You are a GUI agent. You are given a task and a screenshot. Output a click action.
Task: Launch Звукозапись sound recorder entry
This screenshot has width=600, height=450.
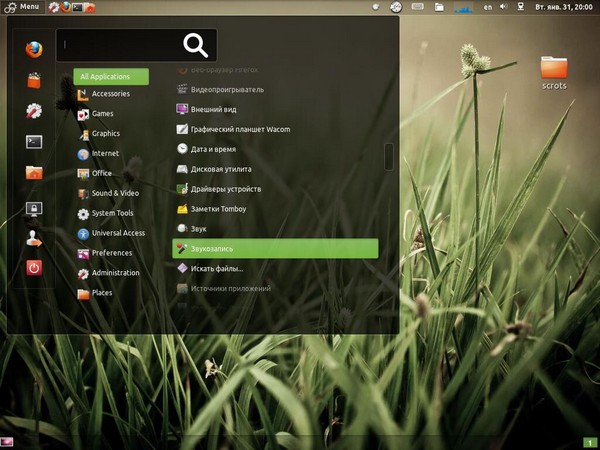pyautogui.click(x=275, y=248)
